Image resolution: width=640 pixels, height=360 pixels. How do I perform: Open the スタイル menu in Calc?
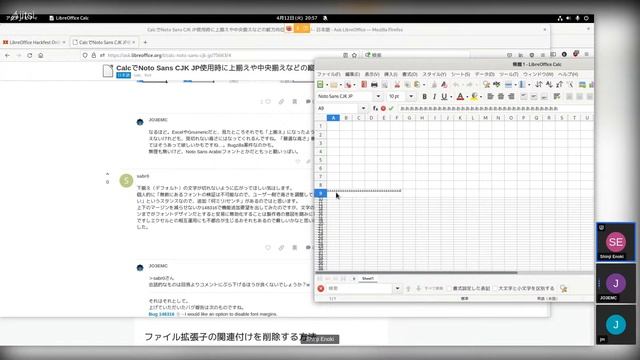click(x=434, y=74)
